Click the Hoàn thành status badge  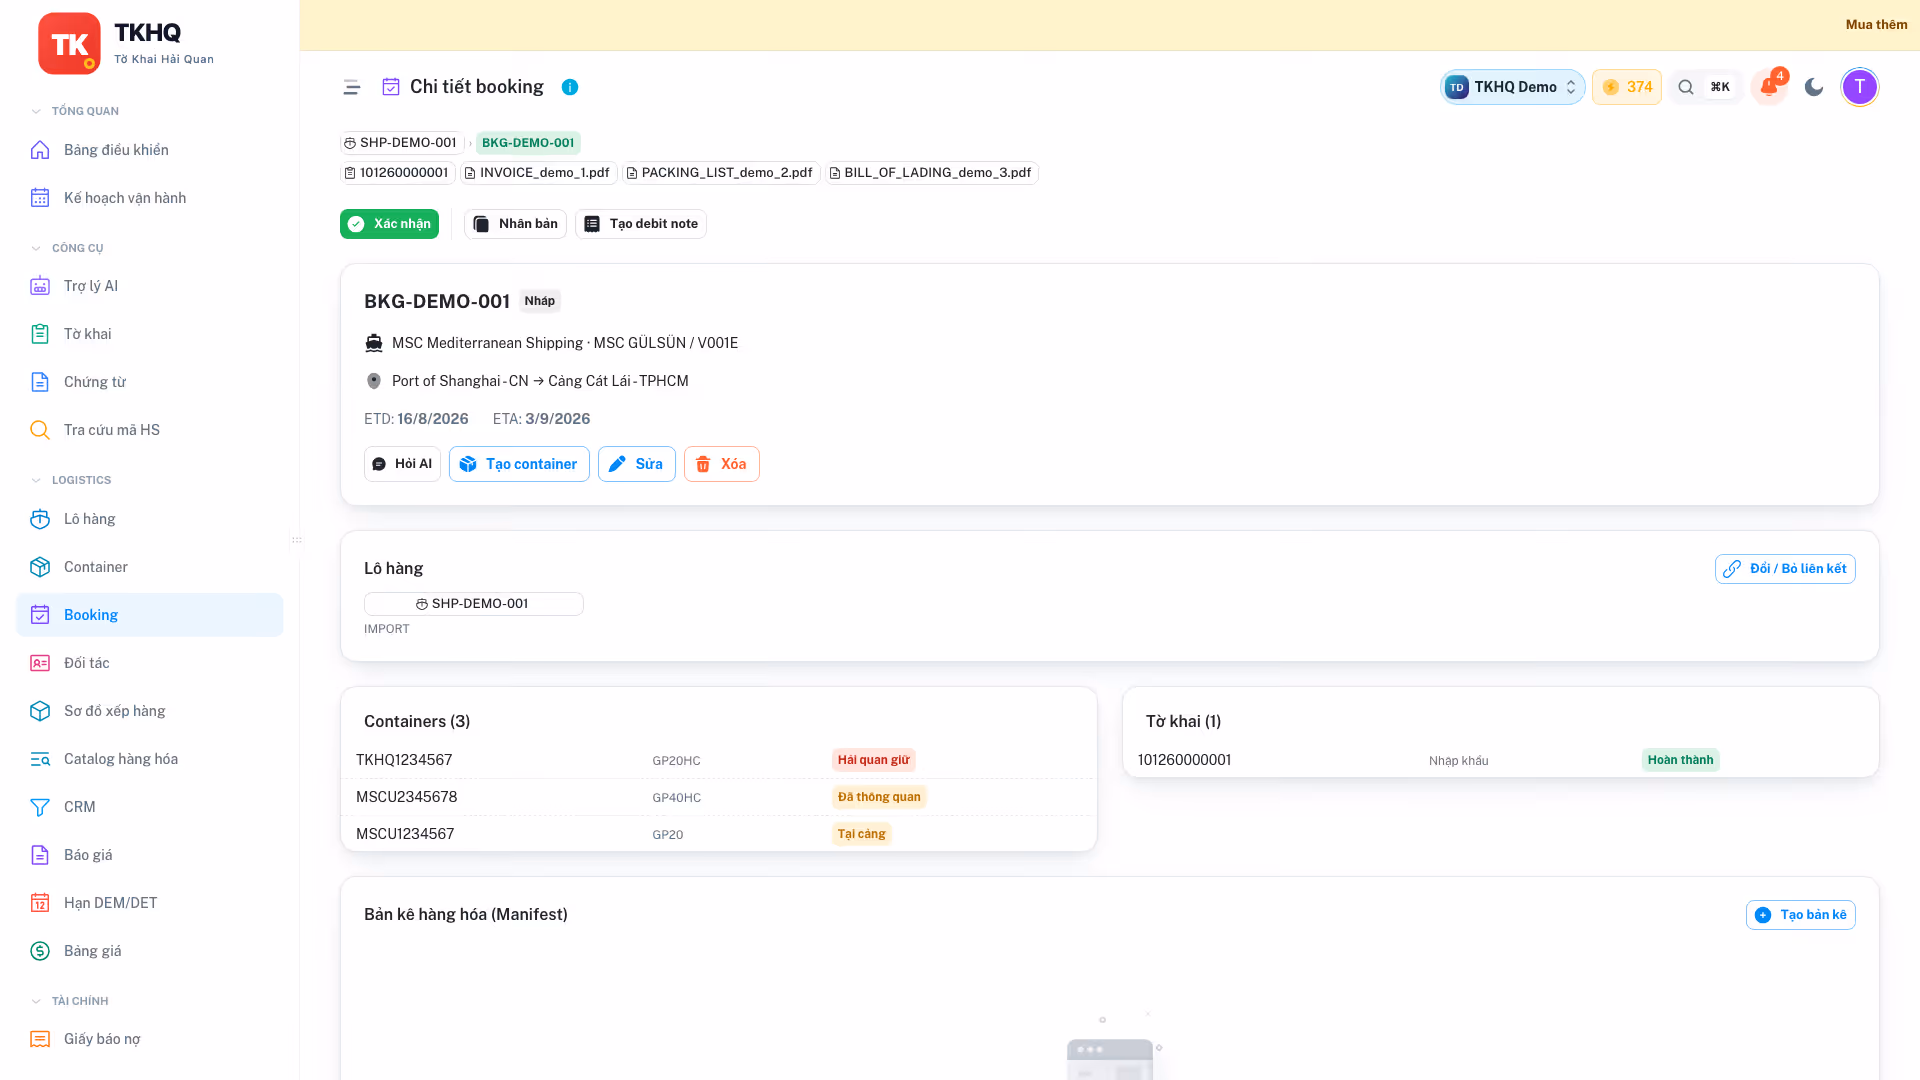pos(1680,760)
